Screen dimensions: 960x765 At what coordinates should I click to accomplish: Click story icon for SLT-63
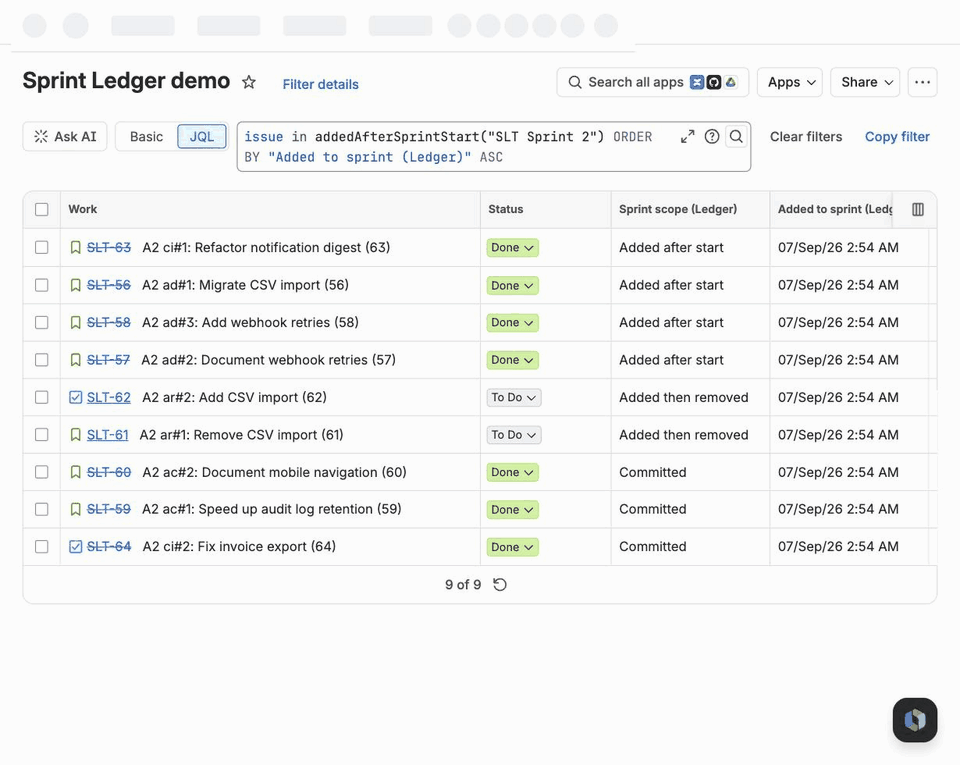point(75,247)
